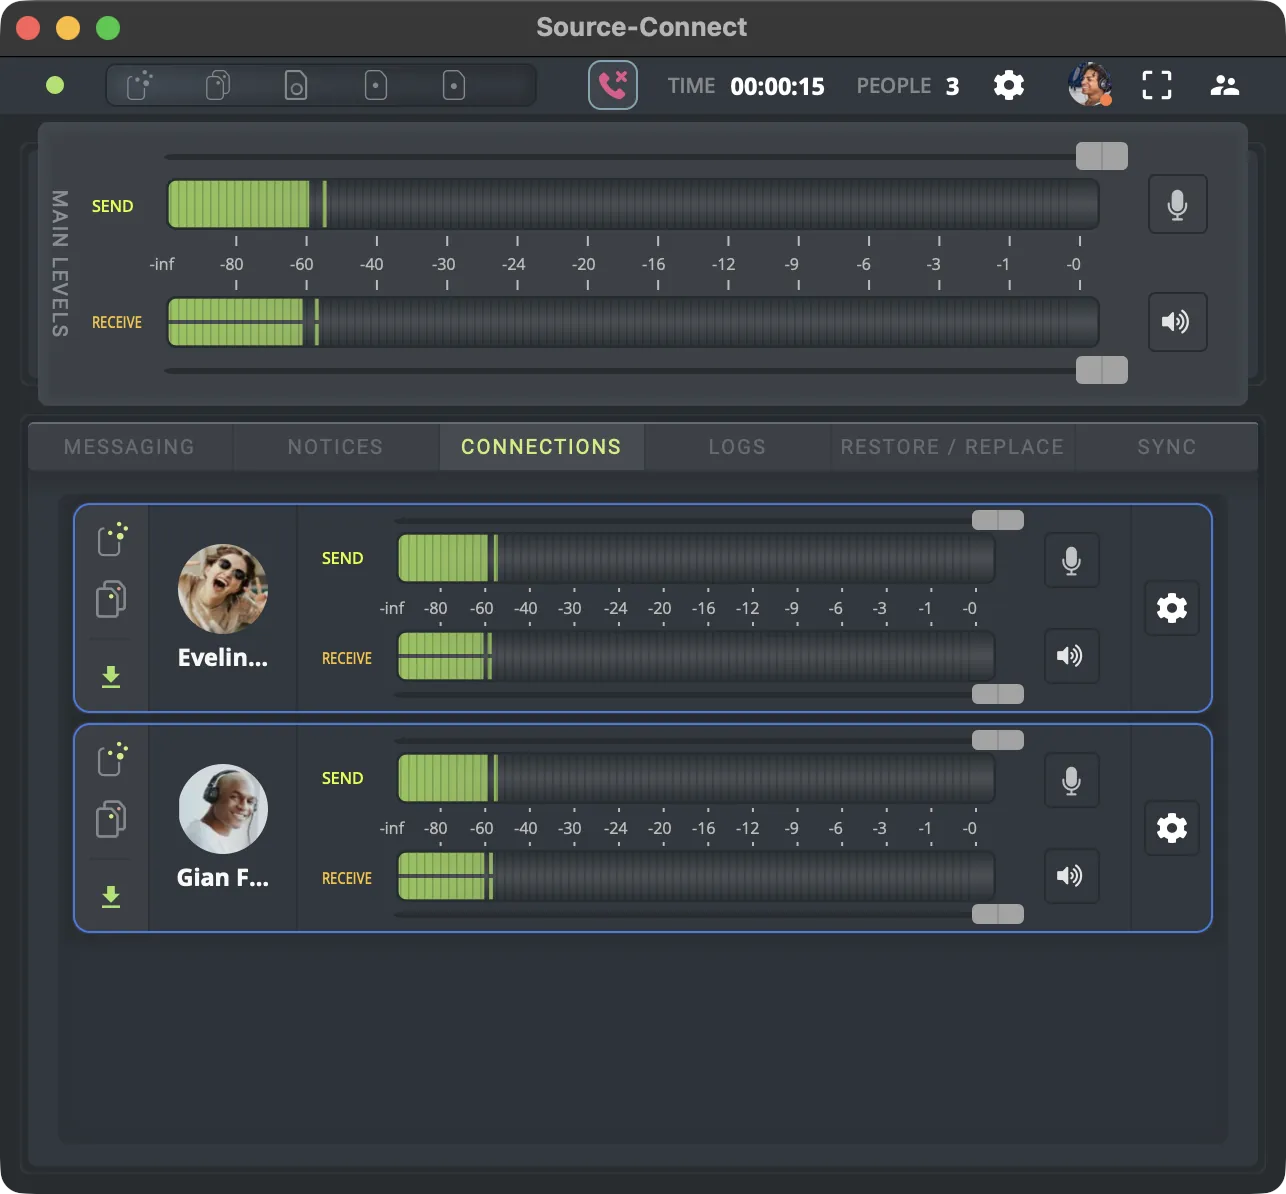
Task: Adjust Evelin's send level slider handle
Action: coord(998,520)
